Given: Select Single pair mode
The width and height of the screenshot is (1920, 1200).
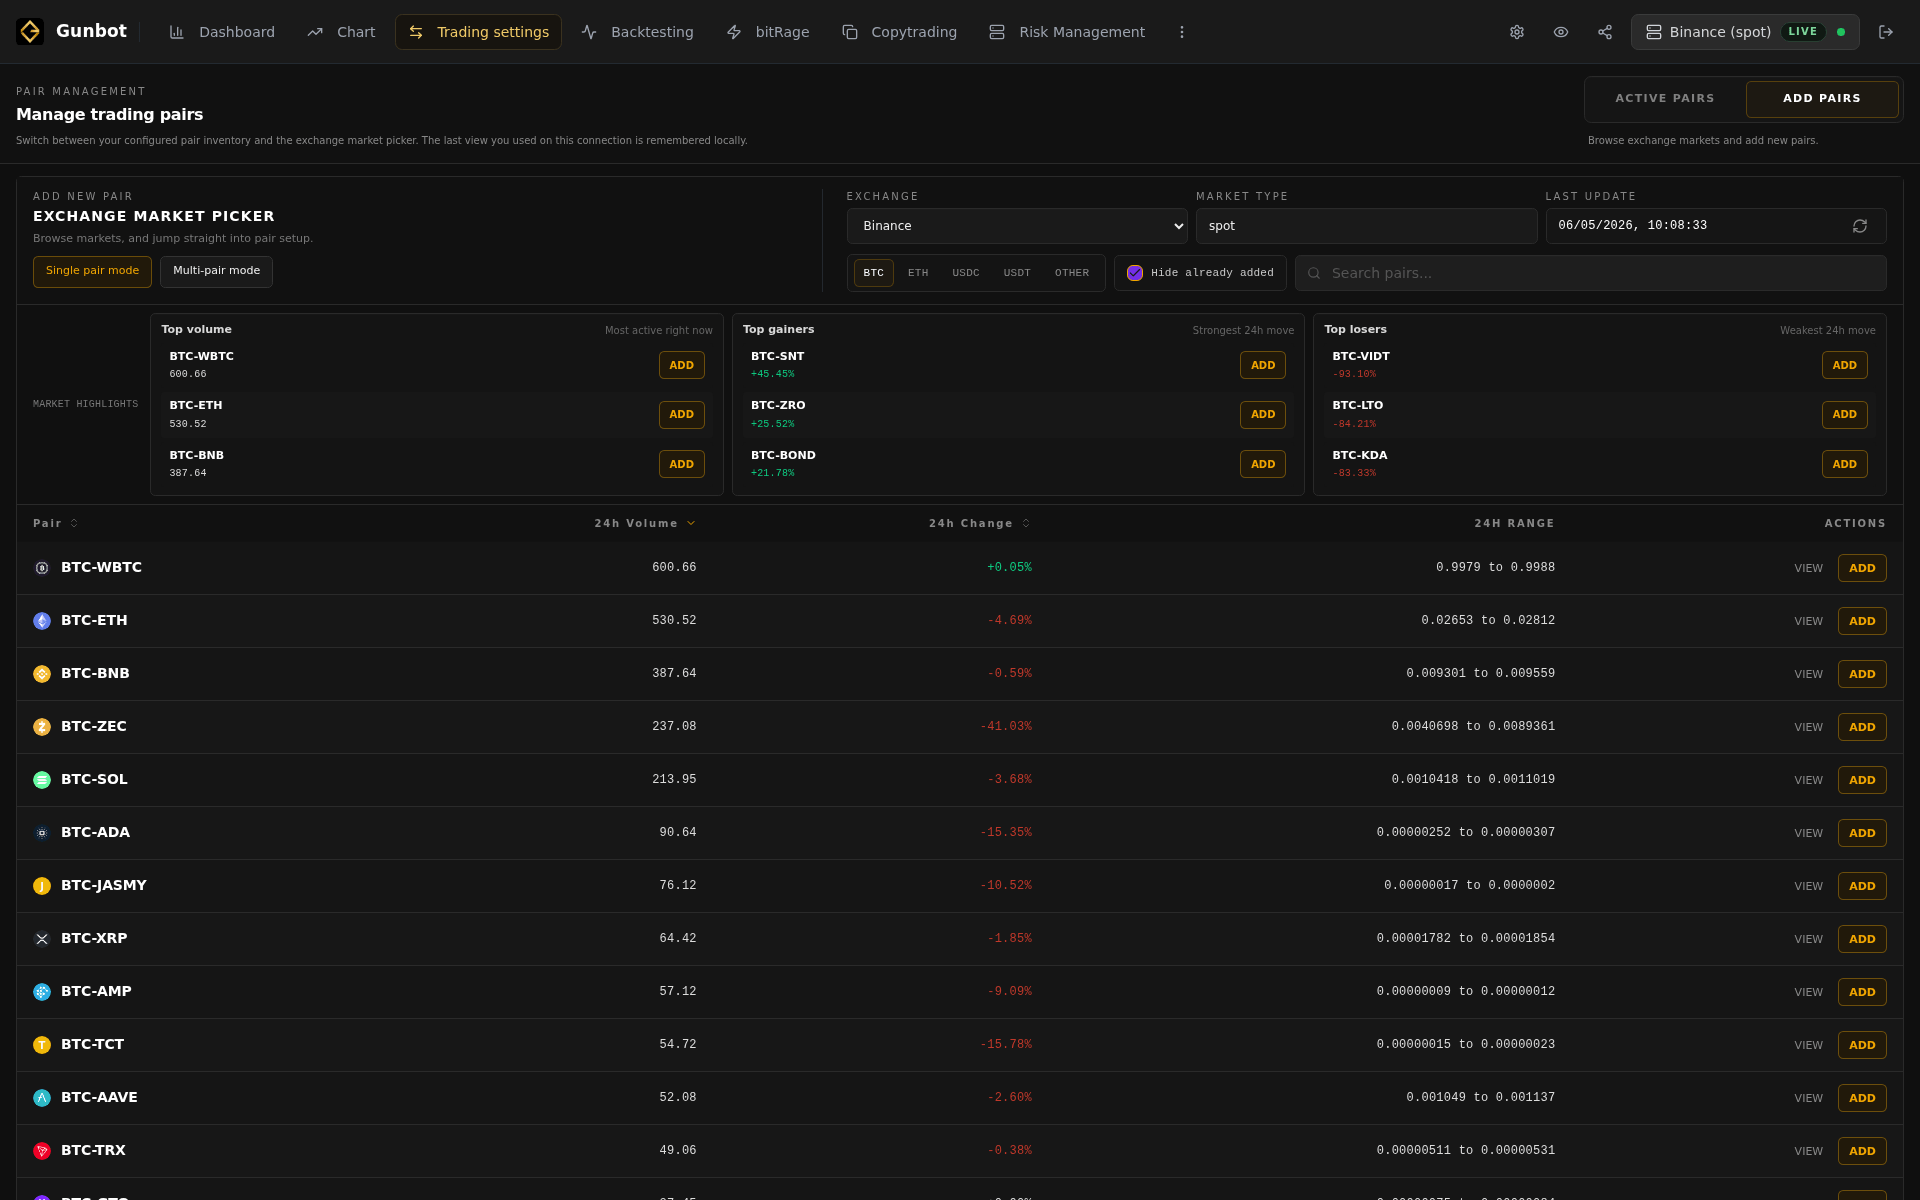Looking at the screenshot, I should pos(92,271).
